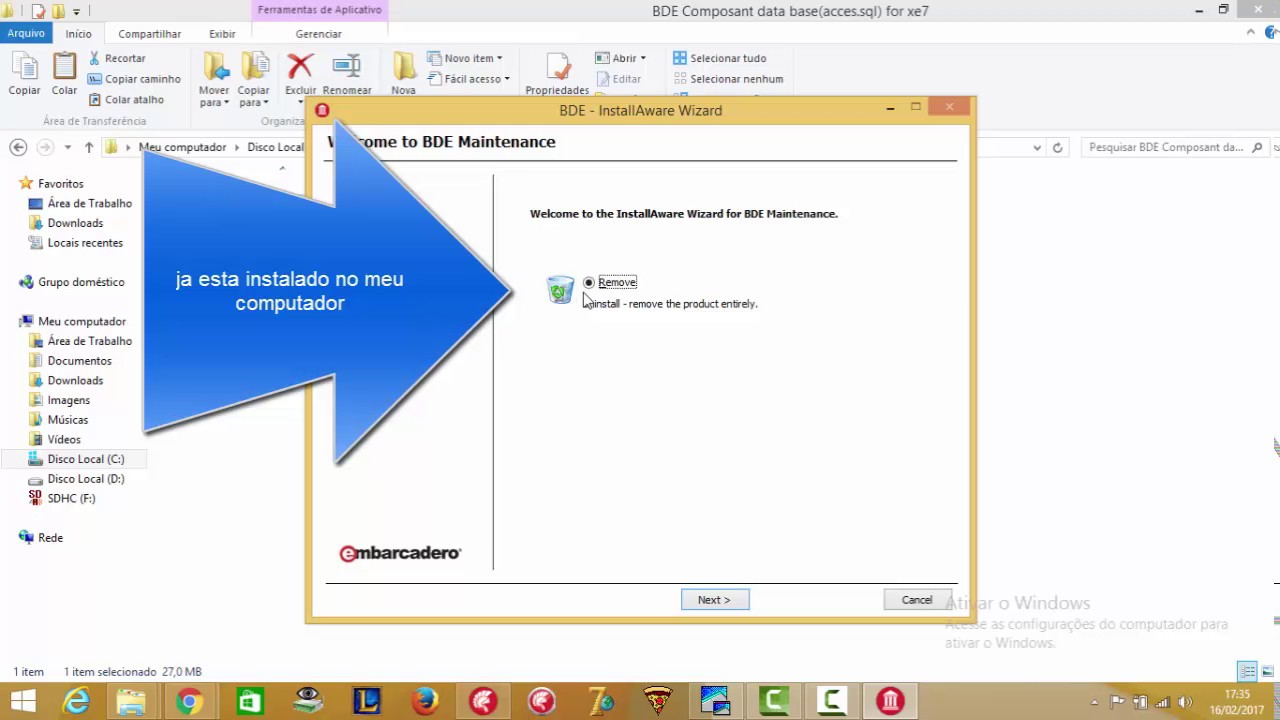Click Selecionar nenhum in the ribbon
The height and width of the screenshot is (720, 1280).
click(728, 79)
